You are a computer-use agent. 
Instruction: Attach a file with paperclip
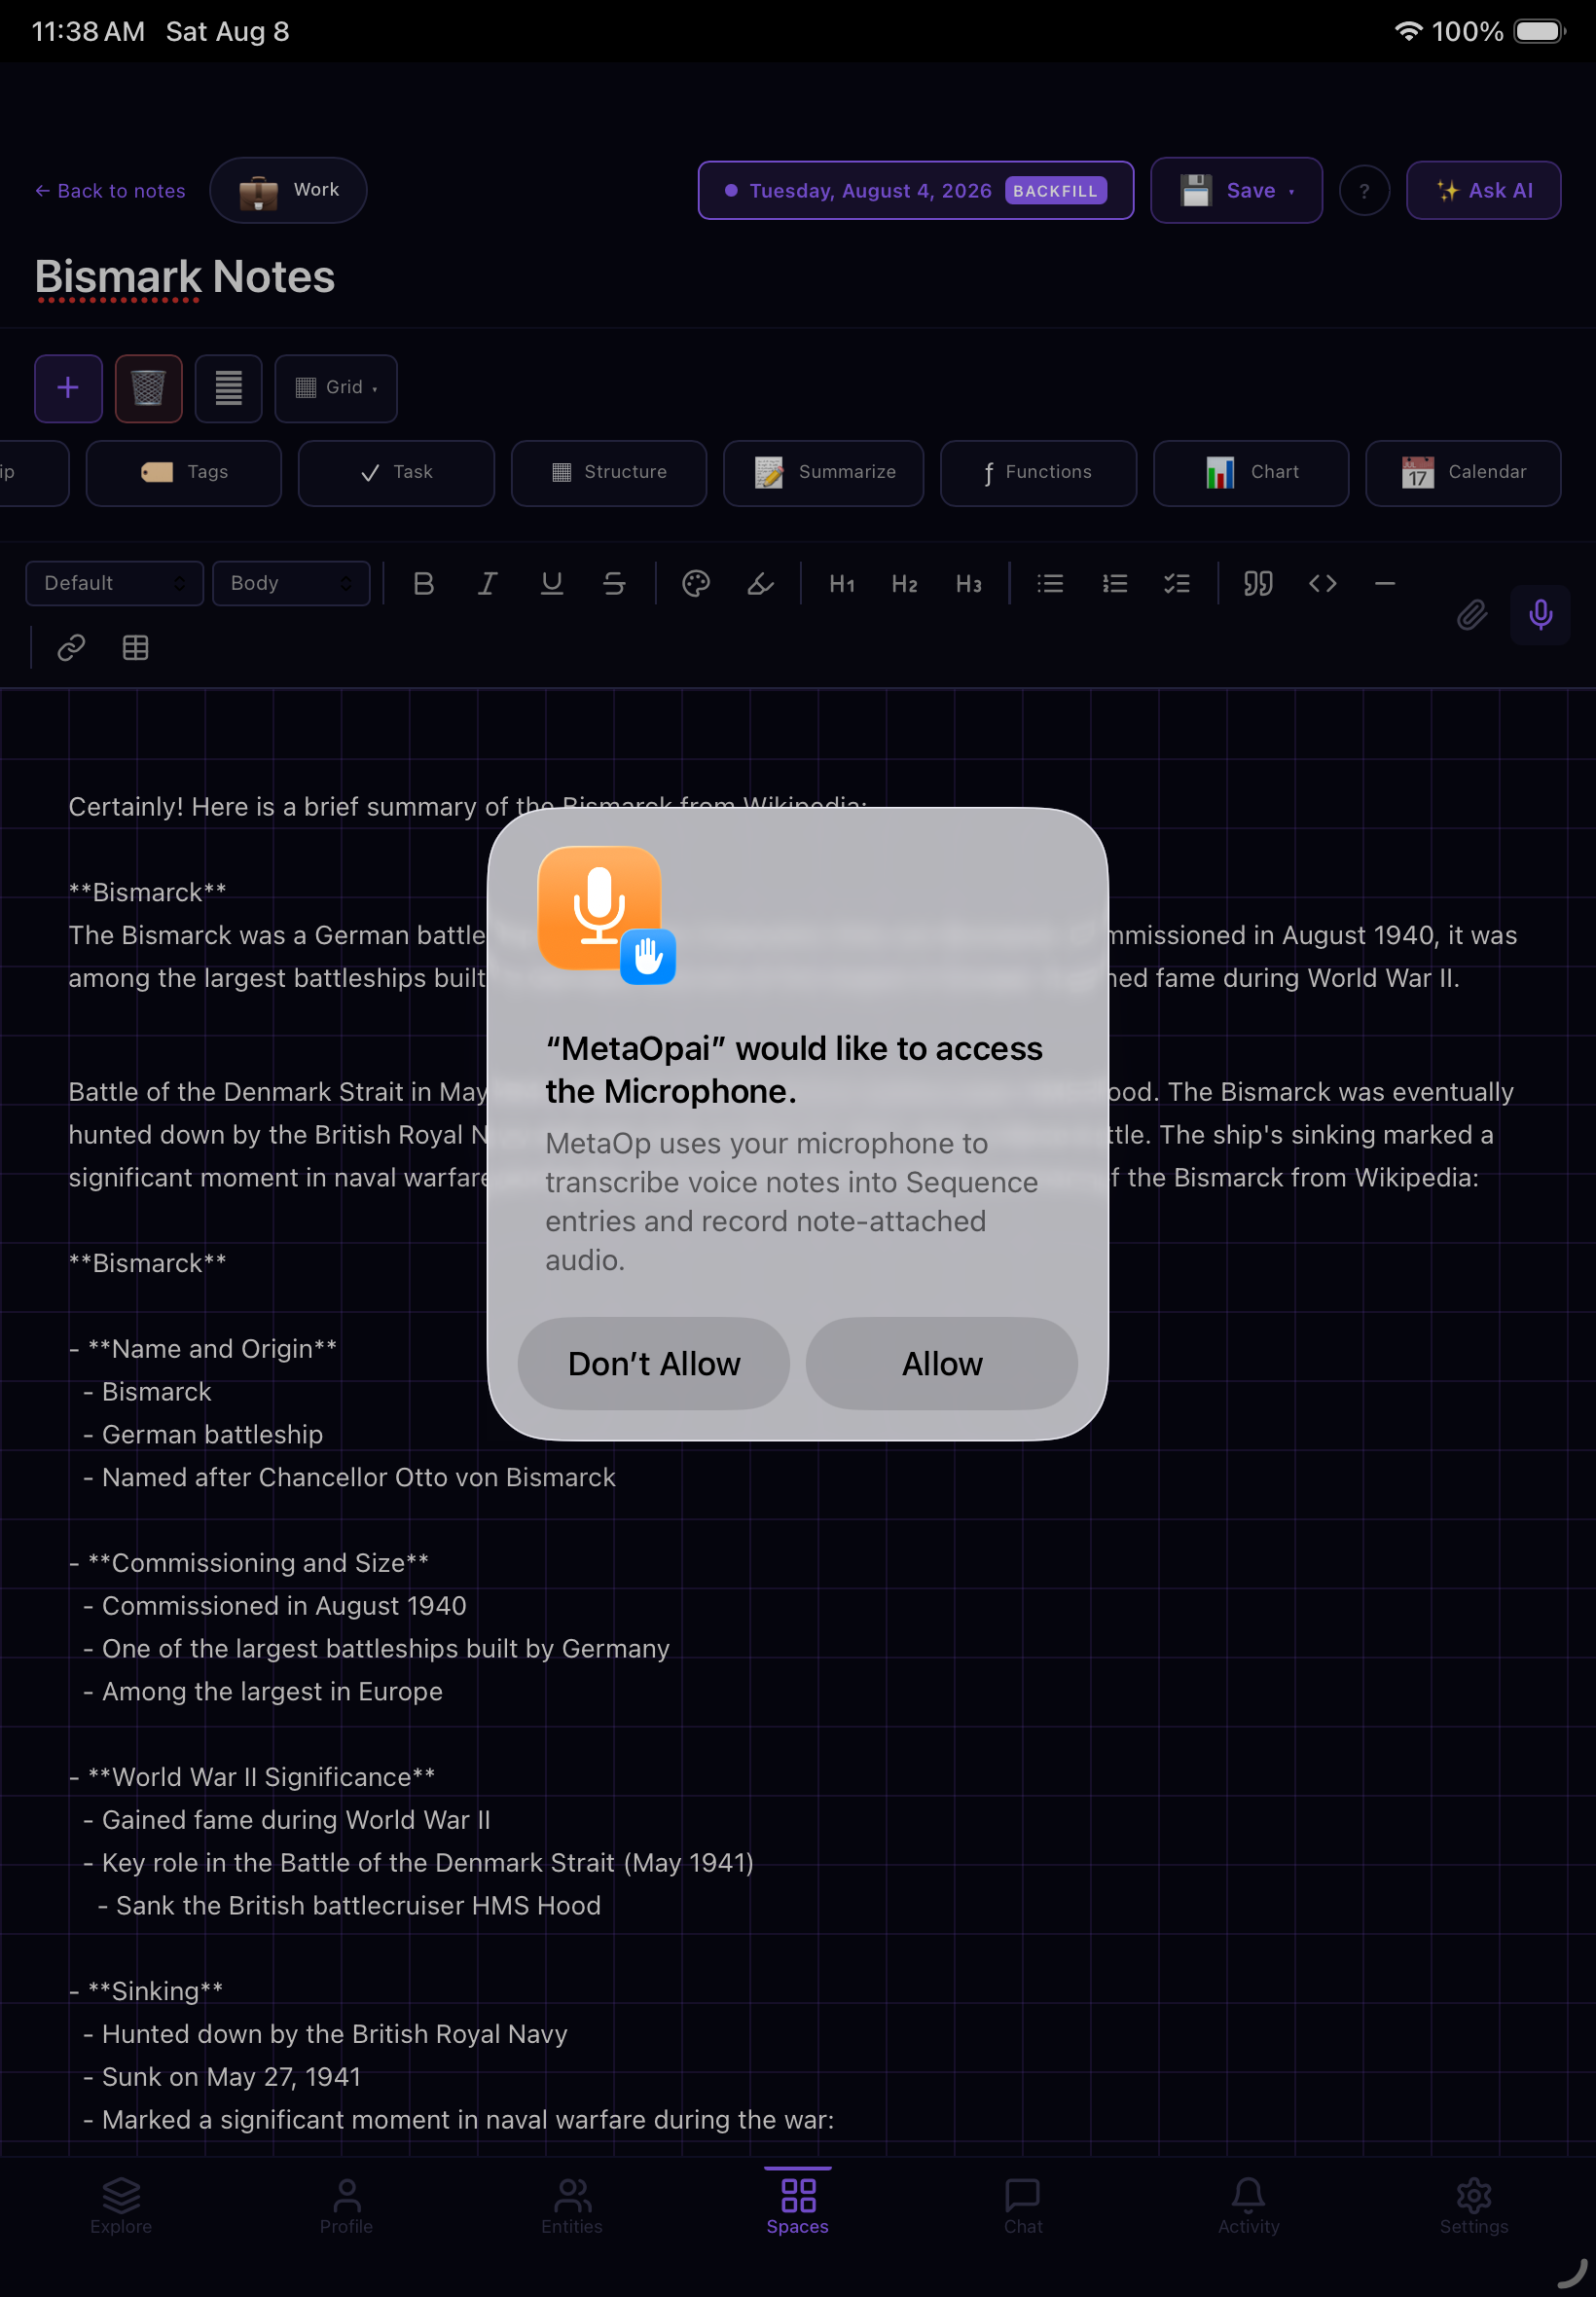[1472, 615]
